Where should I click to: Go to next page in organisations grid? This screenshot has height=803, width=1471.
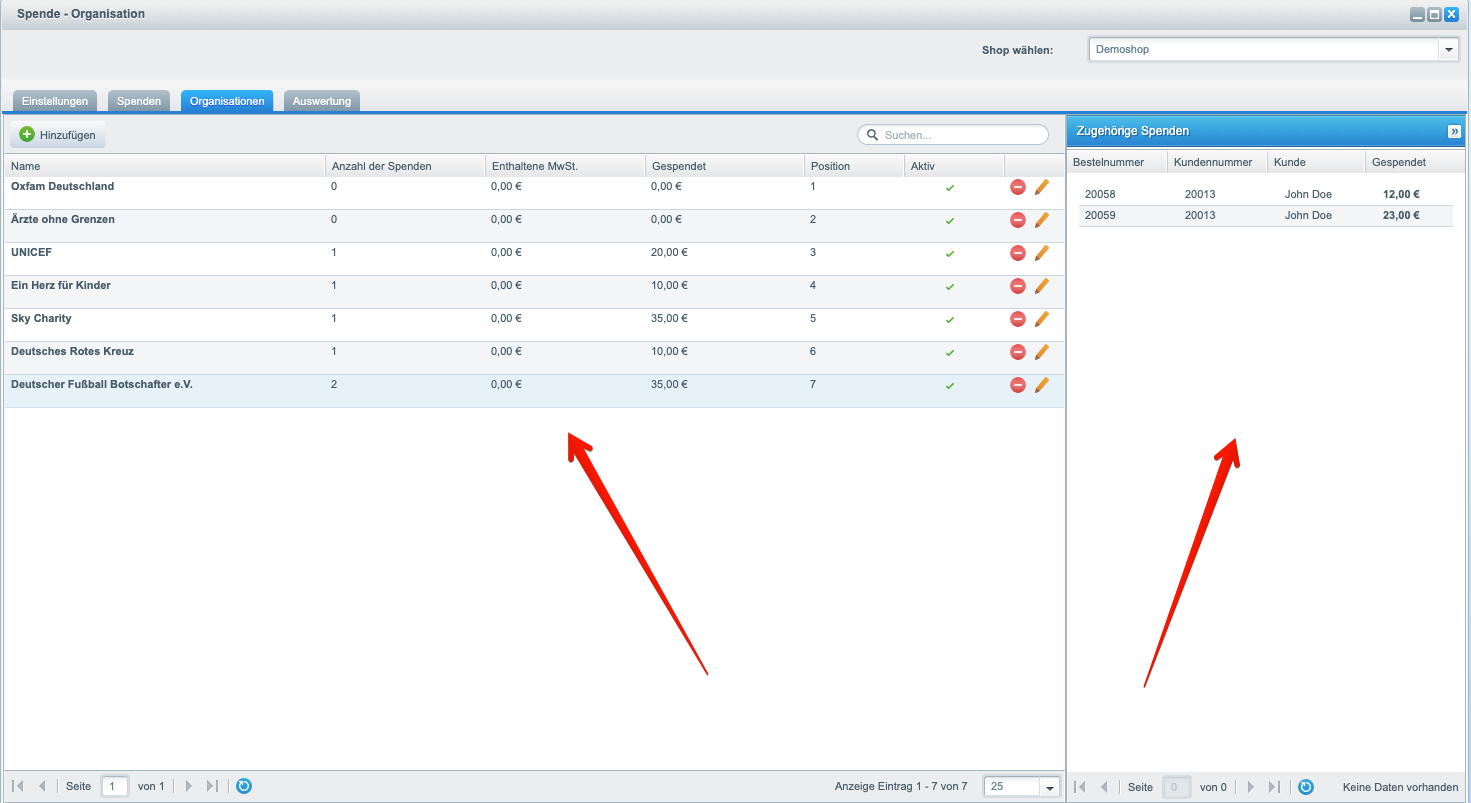188,786
